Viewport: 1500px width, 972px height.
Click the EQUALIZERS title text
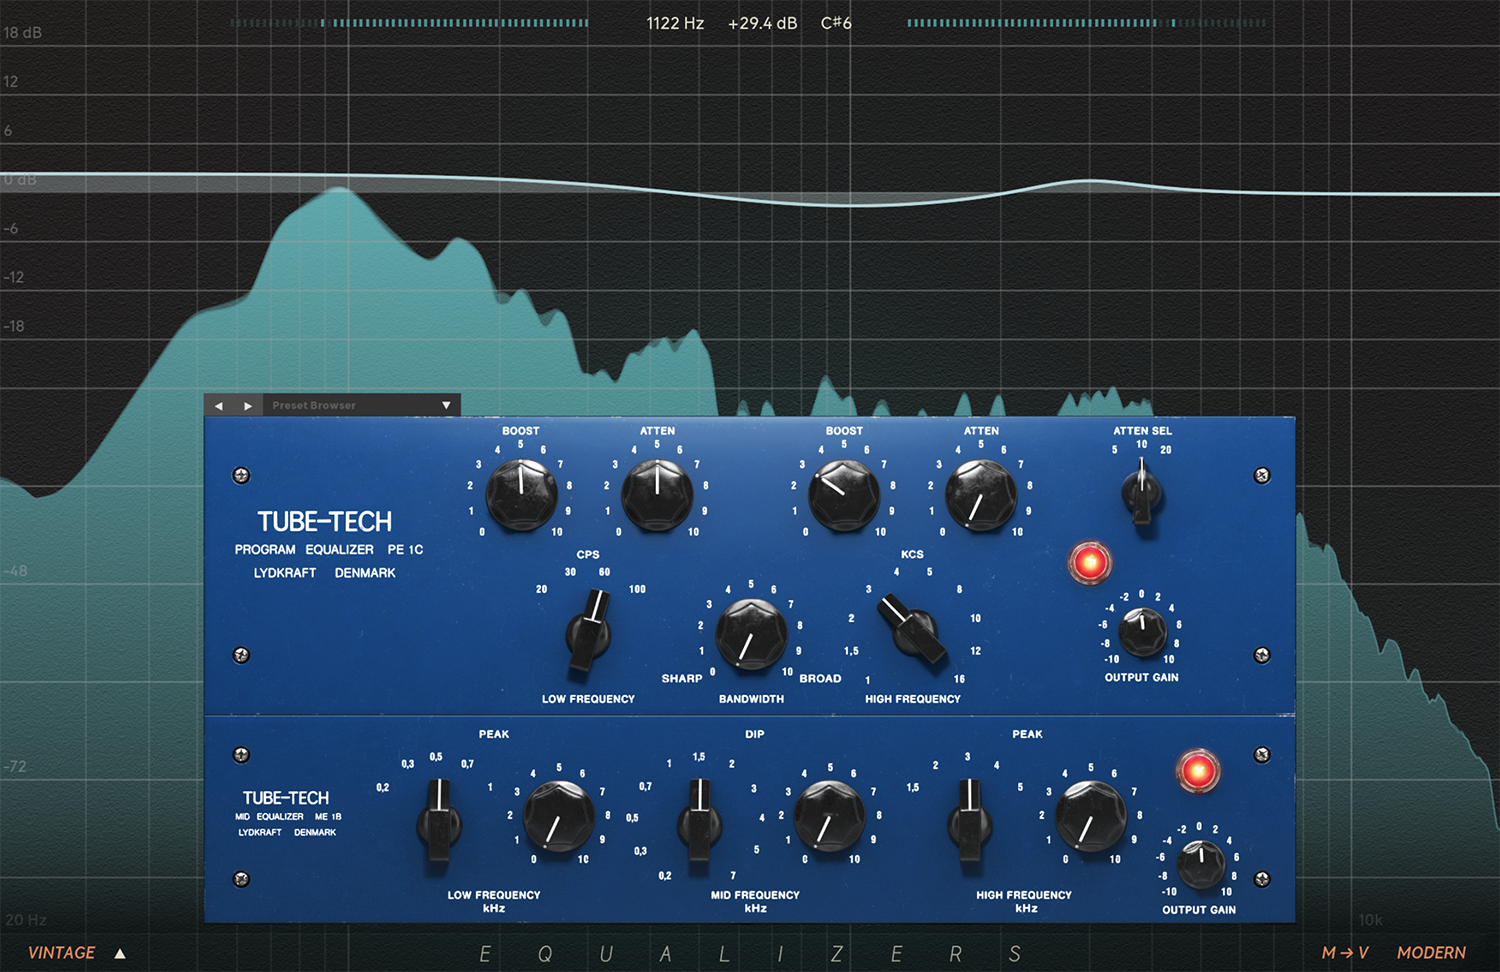point(750,954)
